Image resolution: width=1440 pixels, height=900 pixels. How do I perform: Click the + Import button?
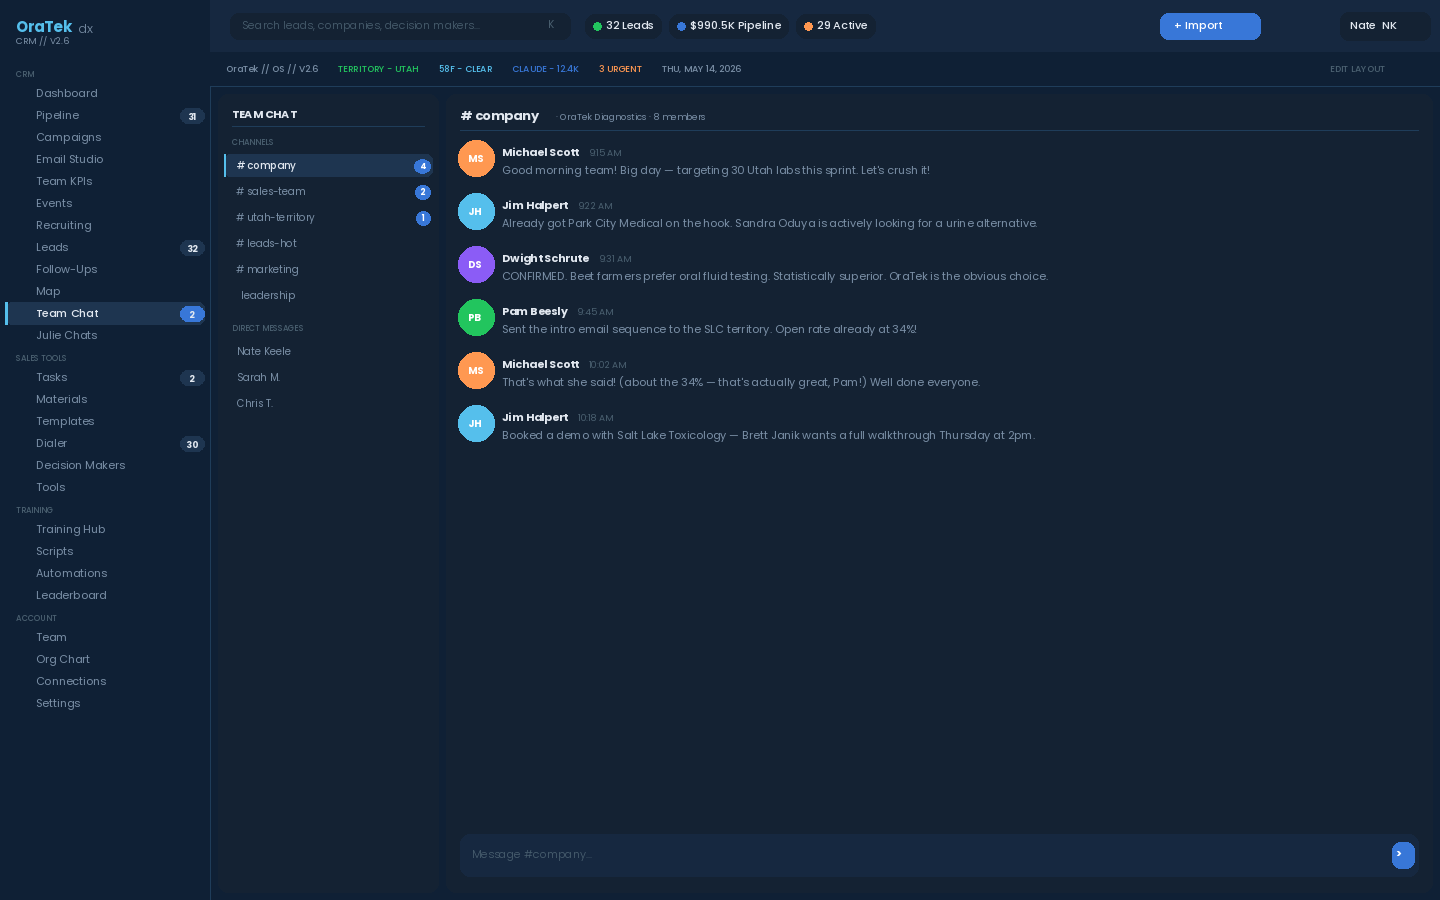click(1210, 26)
